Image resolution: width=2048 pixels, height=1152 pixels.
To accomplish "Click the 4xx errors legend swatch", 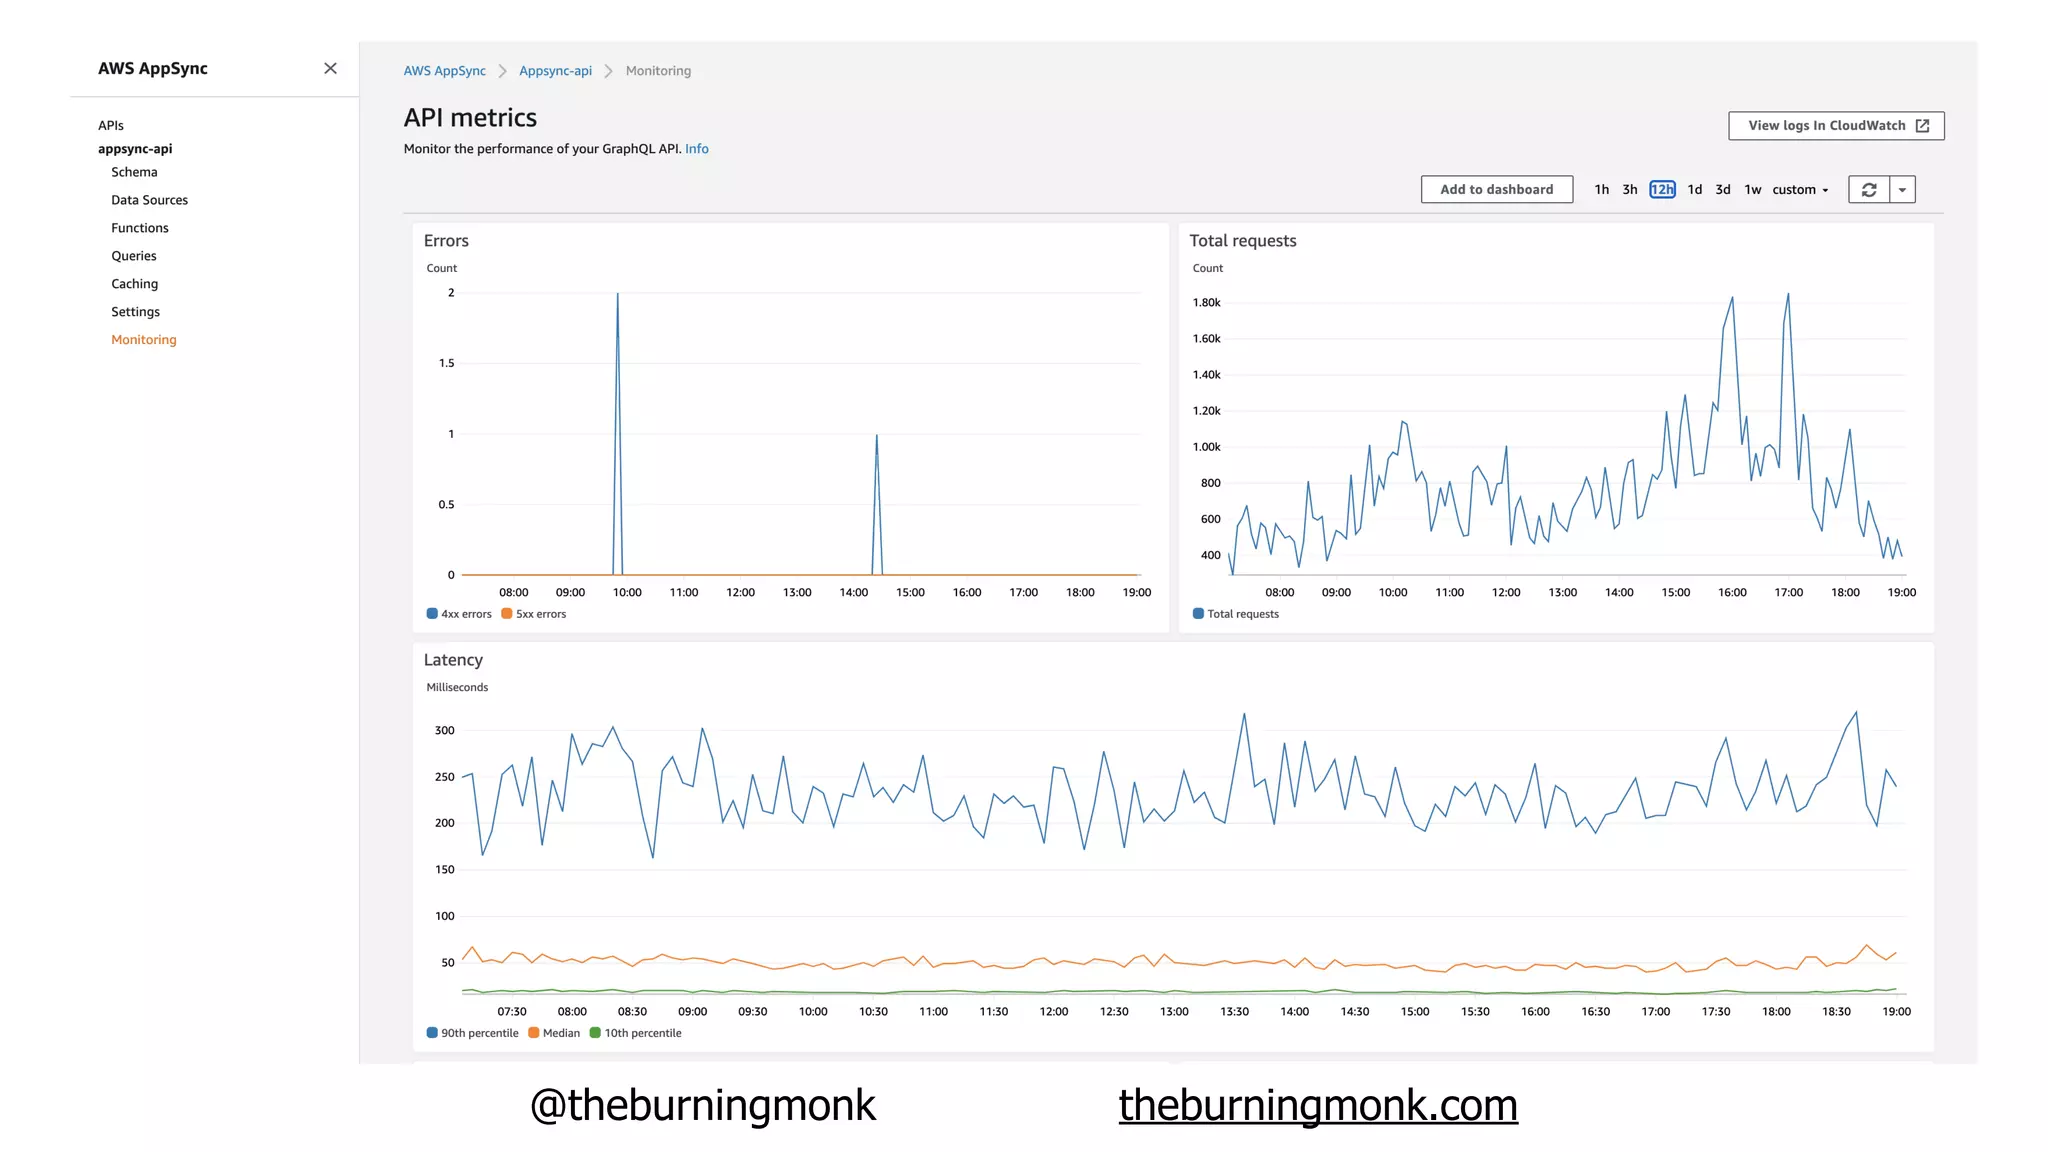I will [x=432, y=614].
